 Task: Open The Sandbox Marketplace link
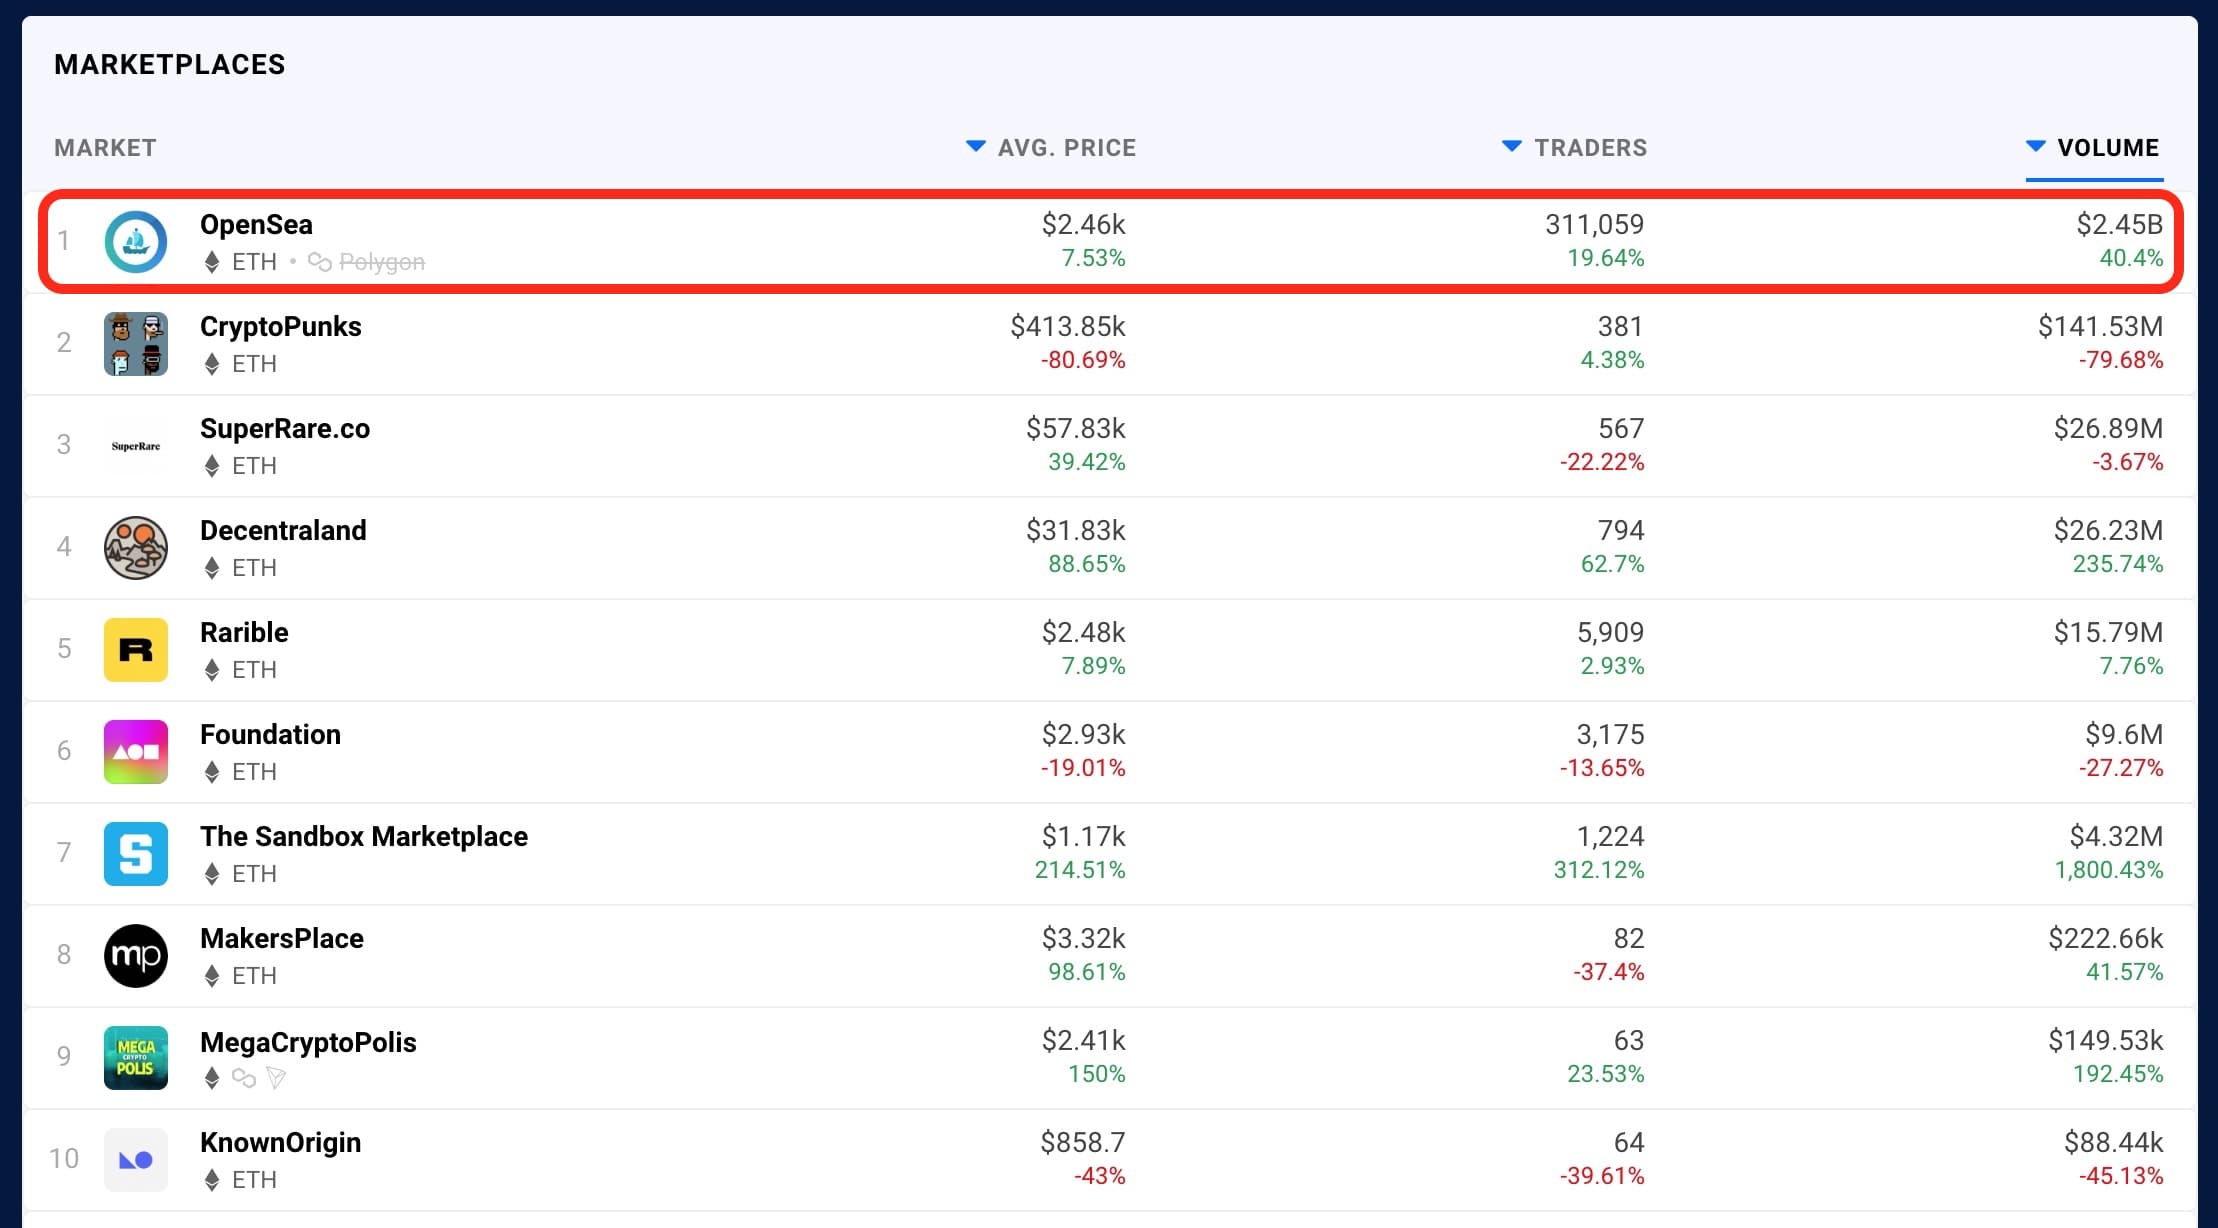(363, 837)
